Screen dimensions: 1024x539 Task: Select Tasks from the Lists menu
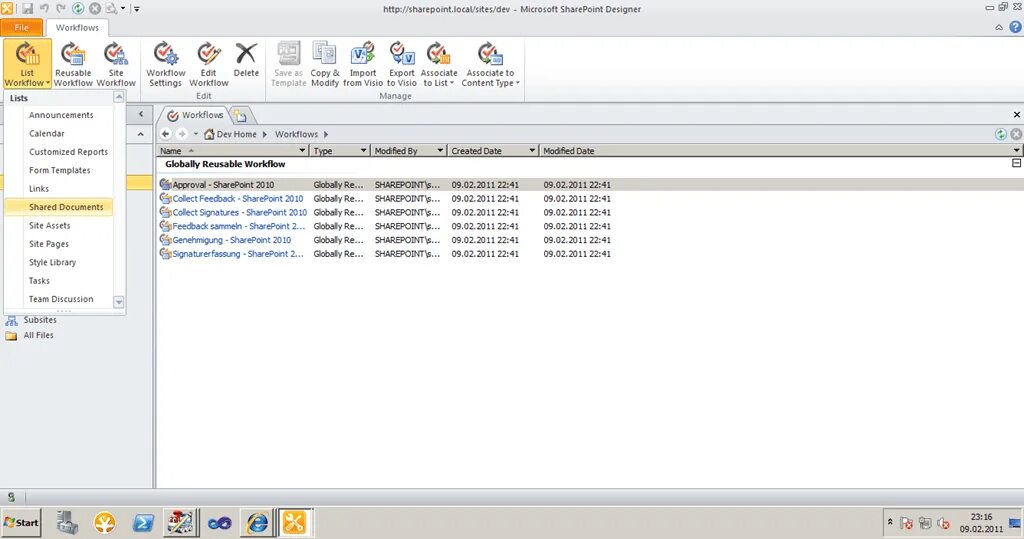39,280
